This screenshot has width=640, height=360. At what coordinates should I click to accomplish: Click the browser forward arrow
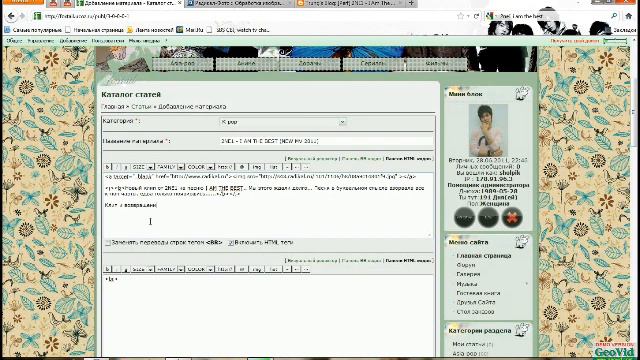point(22,16)
